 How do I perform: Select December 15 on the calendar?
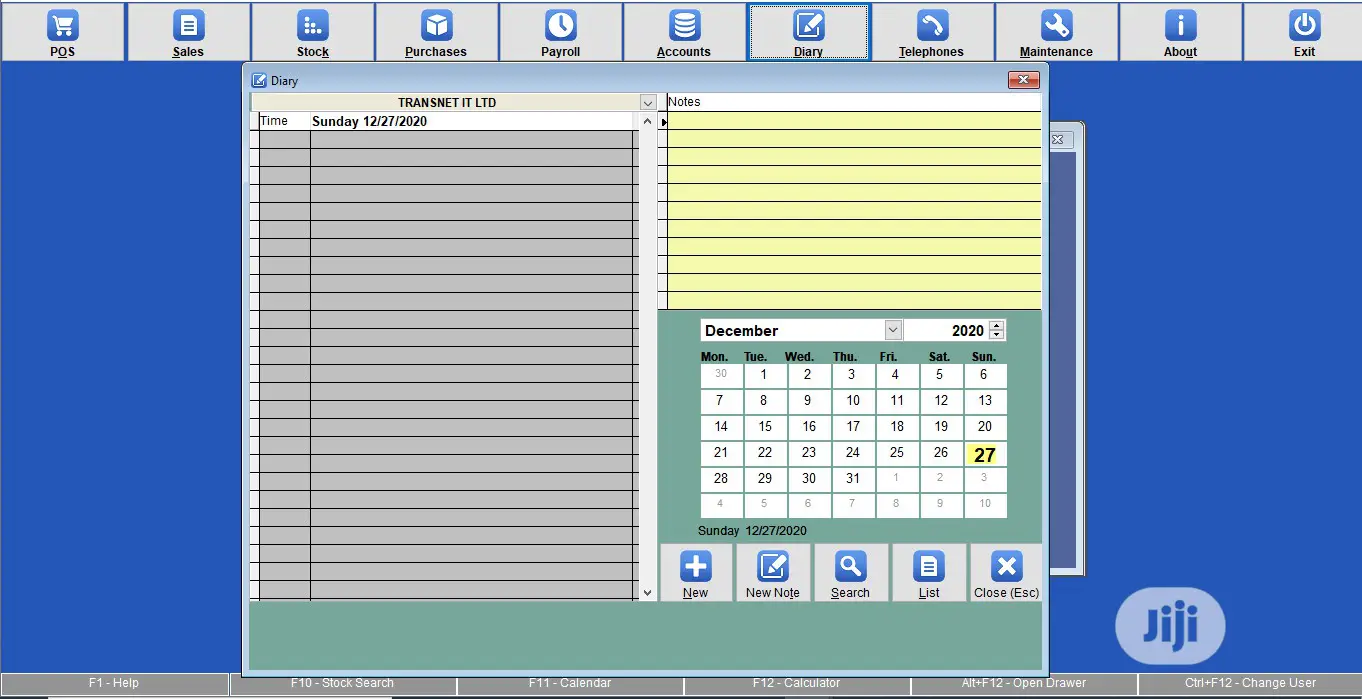pyautogui.click(x=764, y=427)
